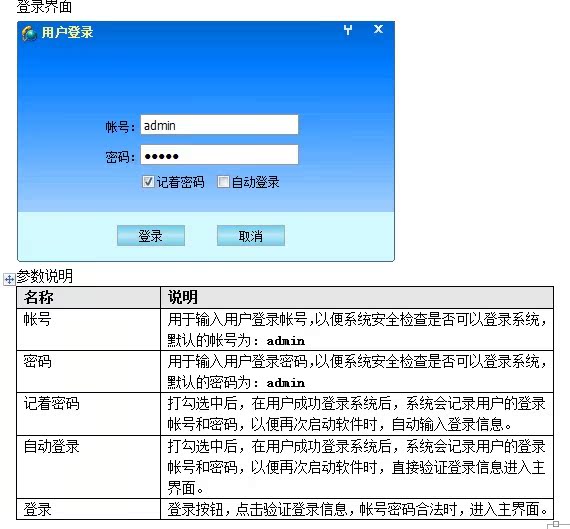
Task: Click the table move handle cross icon
Action: (9, 279)
